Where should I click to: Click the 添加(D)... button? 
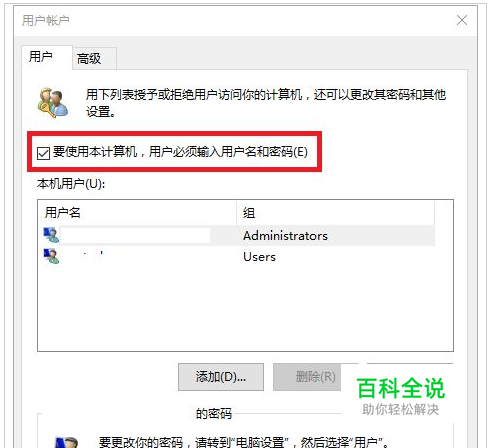221,377
